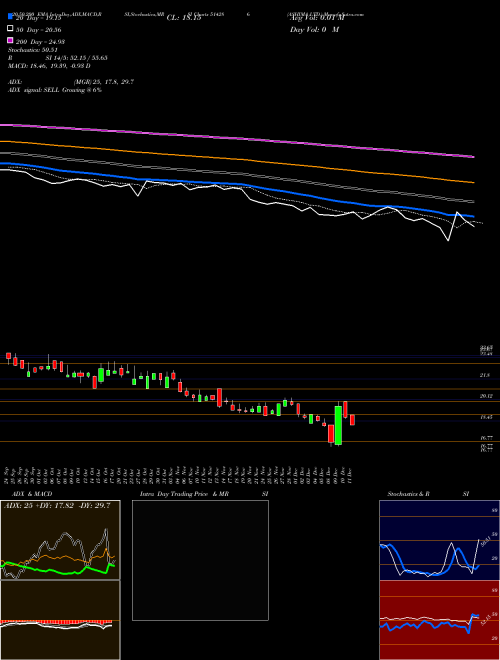The height and width of the screenshot is (660, 500).
Task: Click the end of the blue 20-day EMA line
Action: pyautogui.click(x=472, y=216)
